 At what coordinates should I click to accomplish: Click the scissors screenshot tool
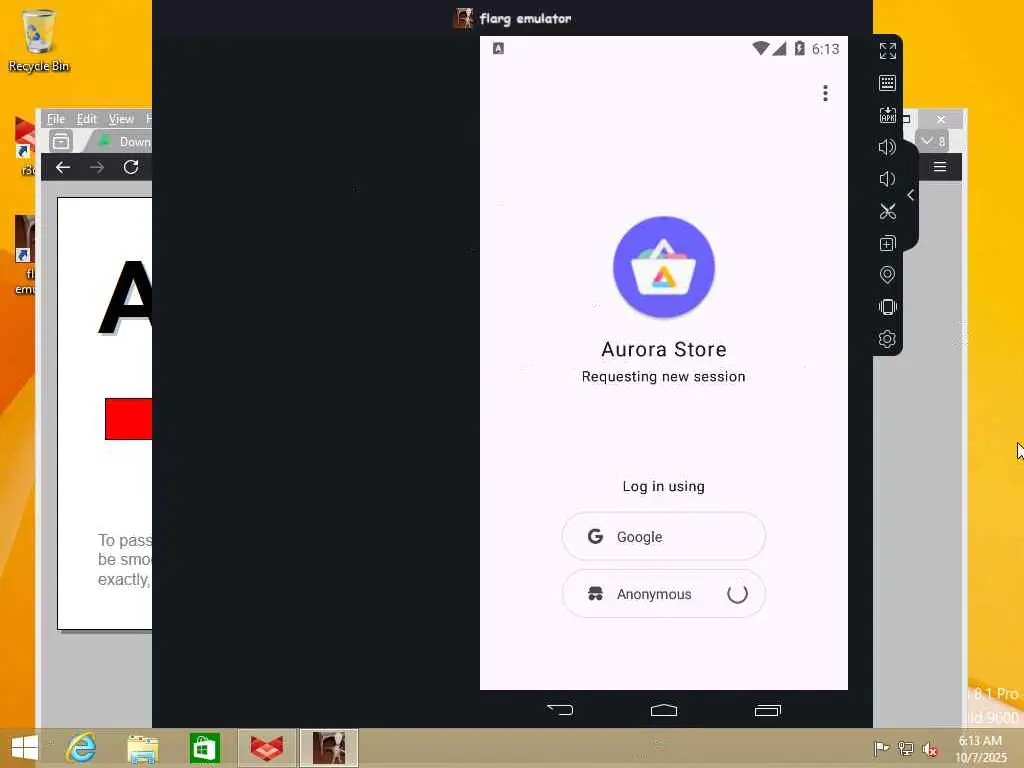click(888, 211)
